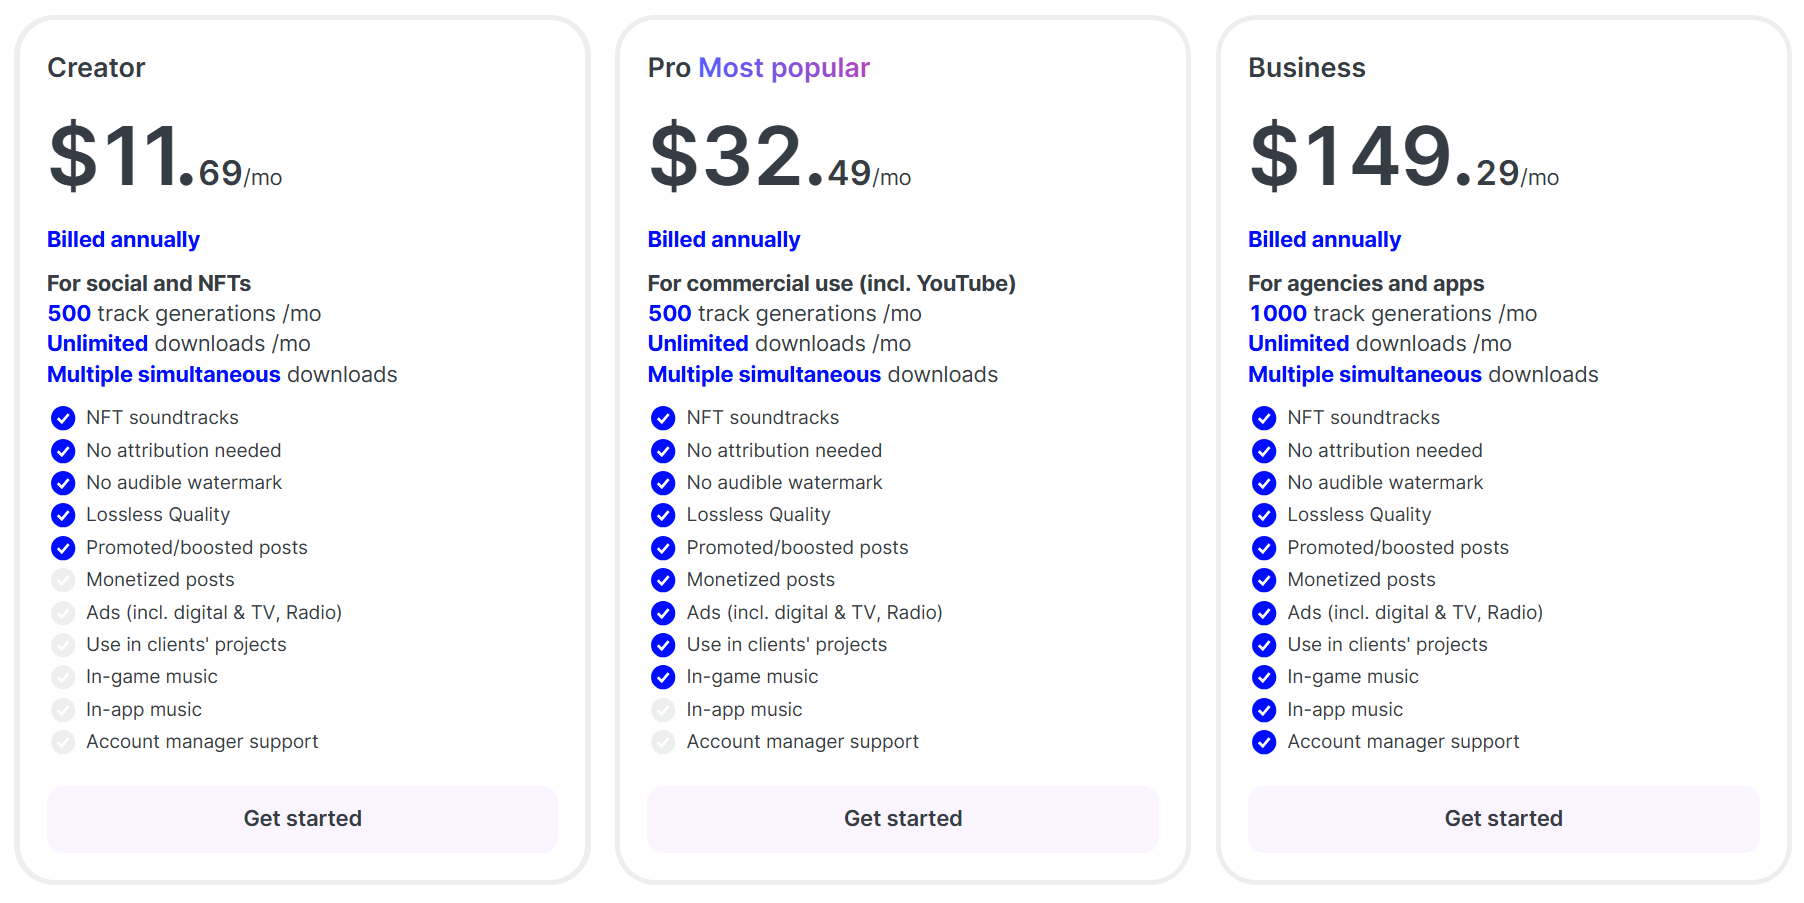Click Pro plan's Billed annually link
The image size is (1804, 903).
(723, 240)
